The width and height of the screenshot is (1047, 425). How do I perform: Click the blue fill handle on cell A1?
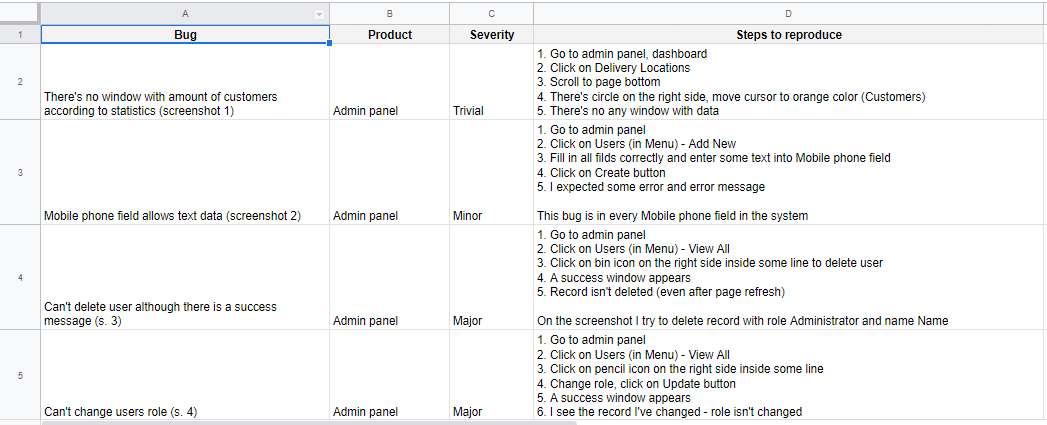coord(329,43)
